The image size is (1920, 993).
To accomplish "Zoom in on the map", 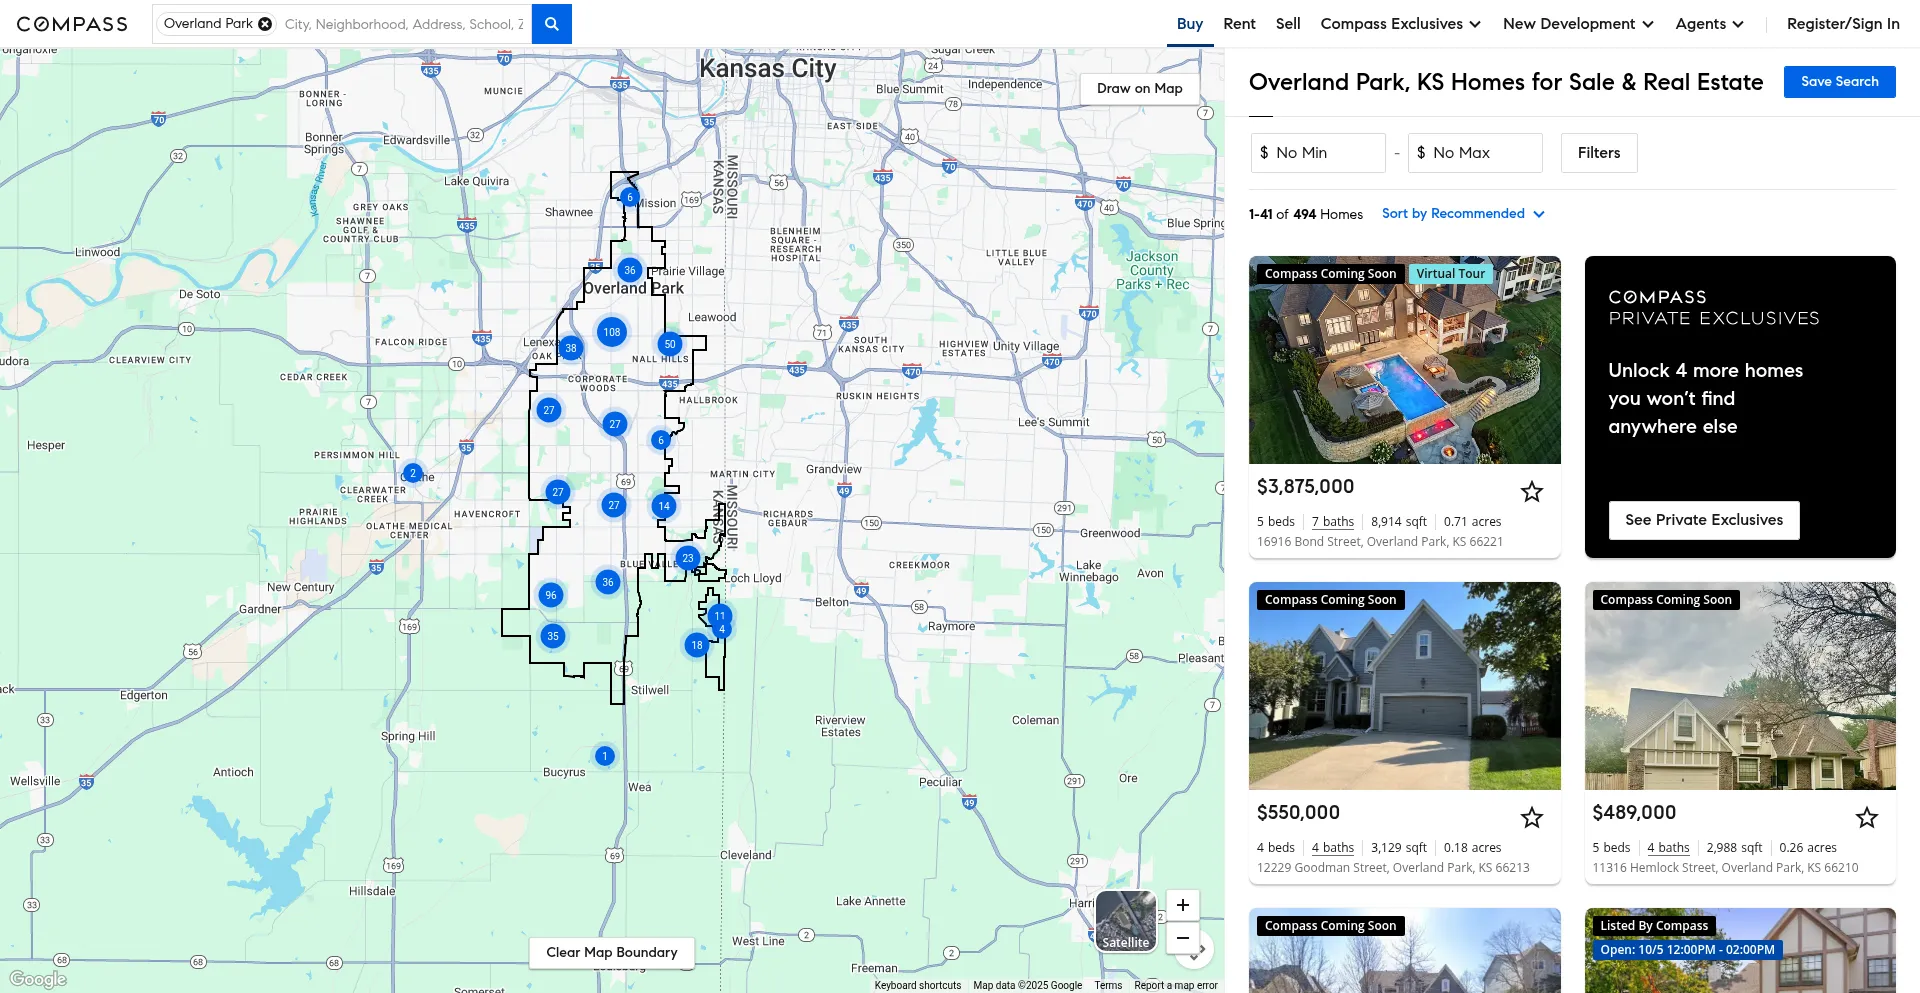I will pyautogui.click(x=1182, y=905).
